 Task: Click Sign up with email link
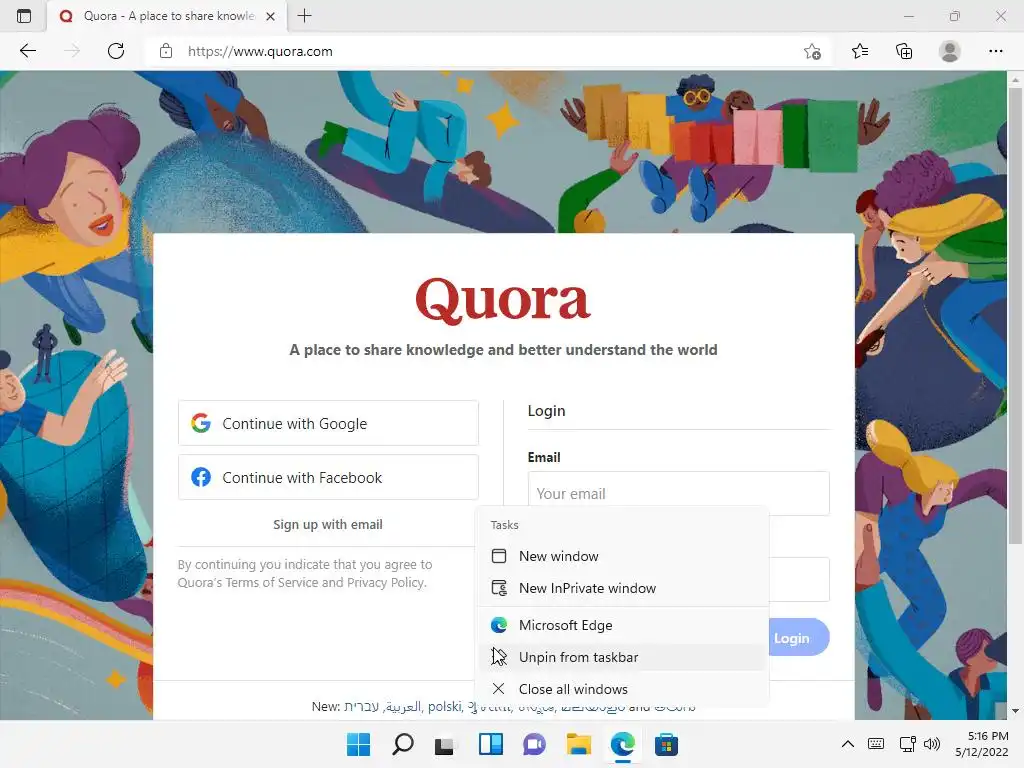point(328,524)
